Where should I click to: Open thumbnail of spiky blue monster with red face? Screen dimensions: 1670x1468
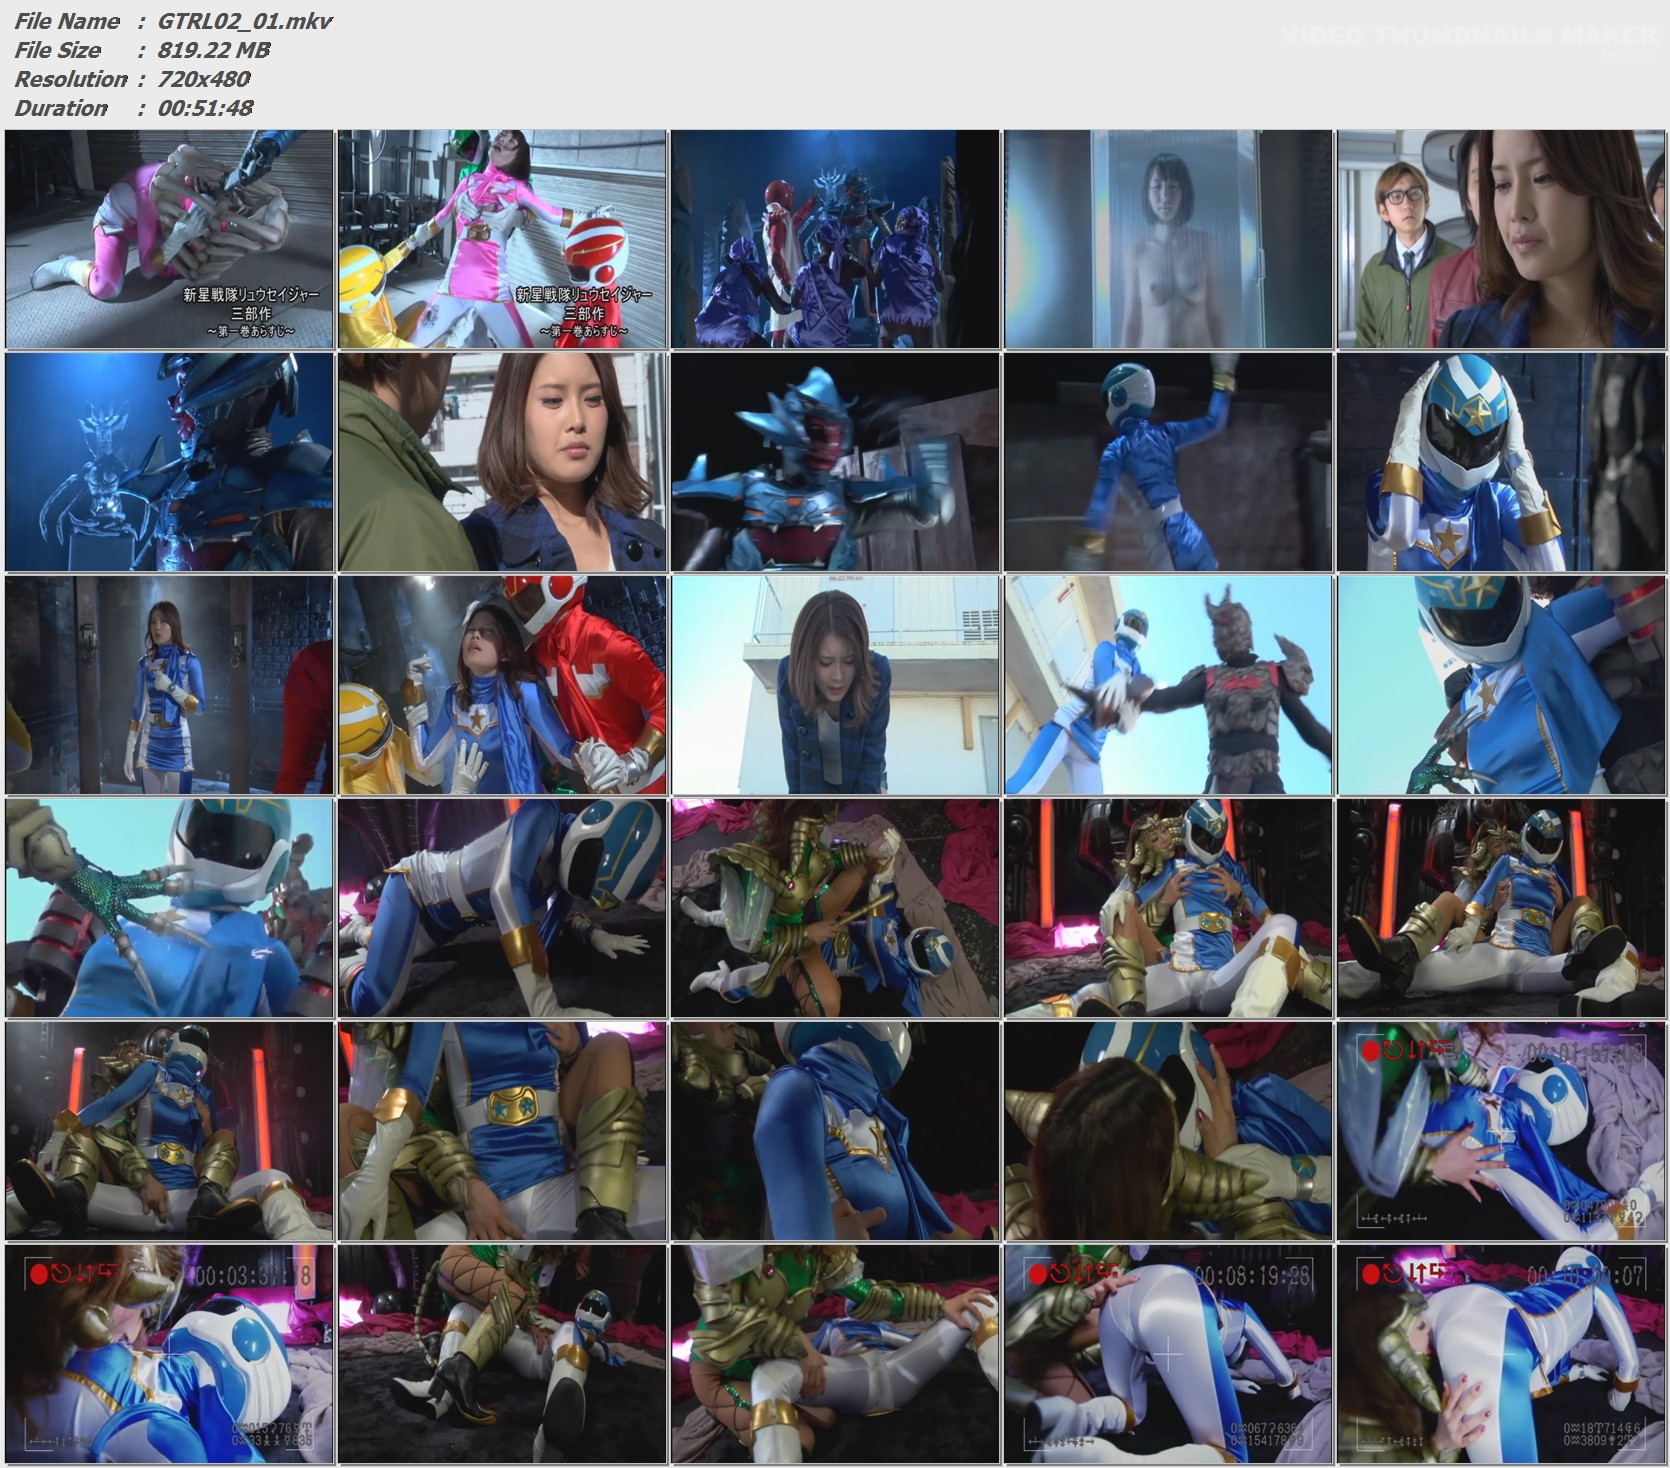[835, 461]
